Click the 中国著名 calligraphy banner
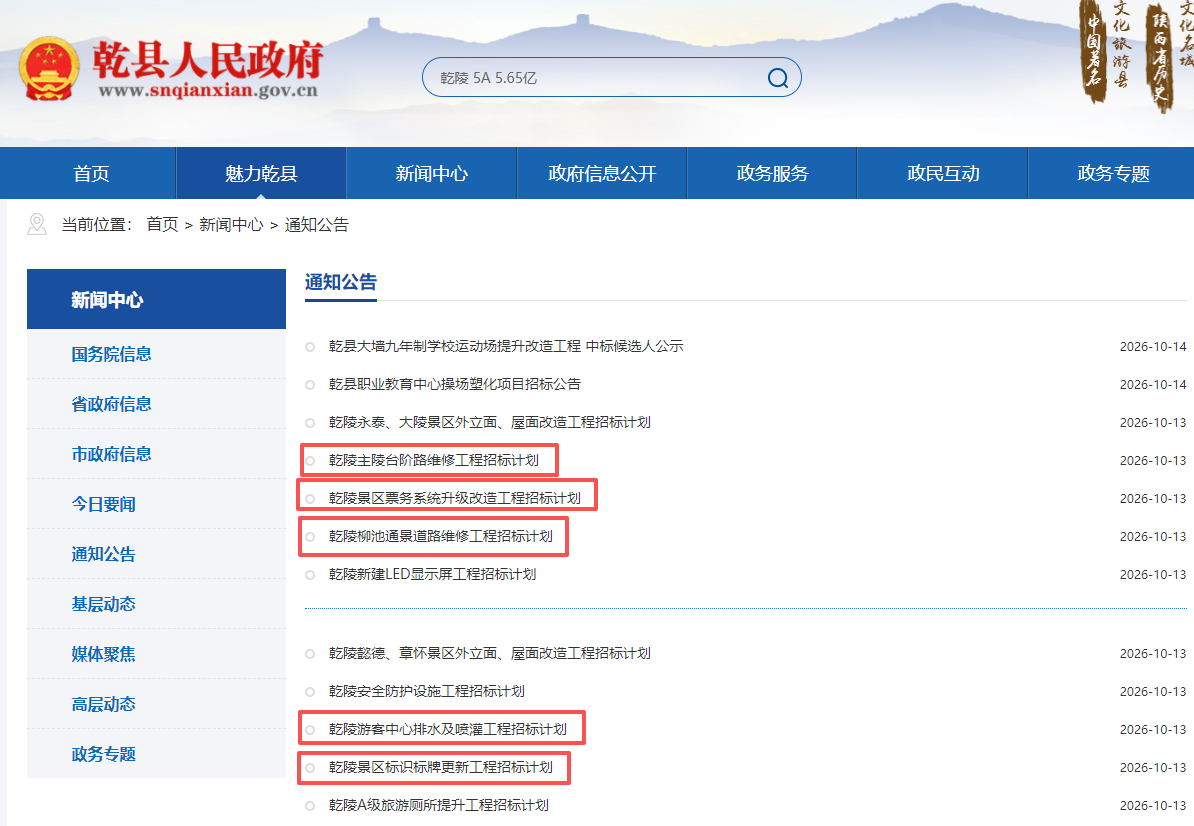 (x=1093, y=51)
